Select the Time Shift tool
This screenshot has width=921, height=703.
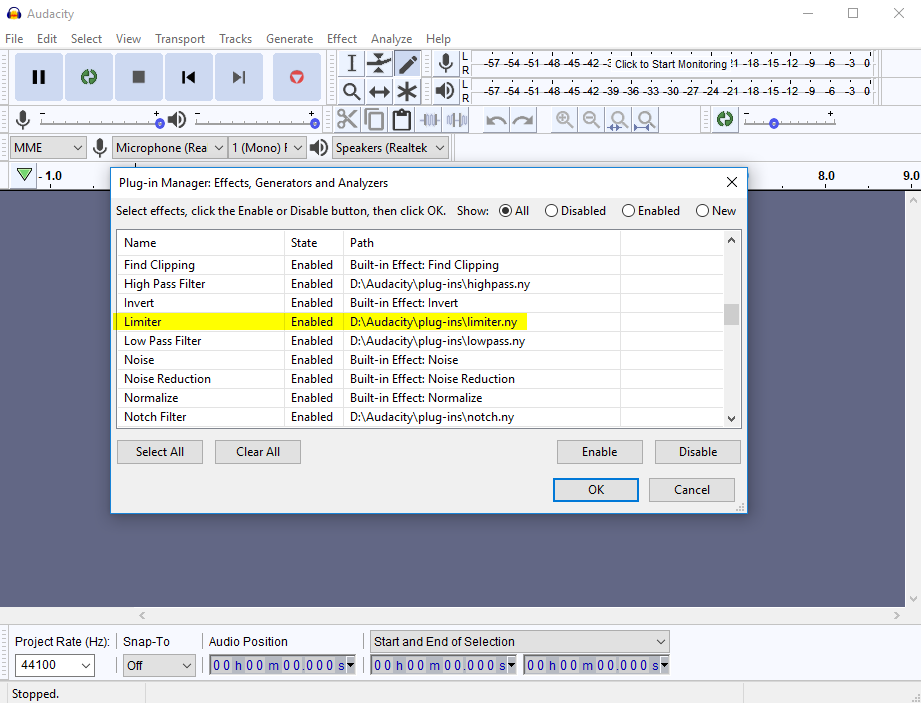[379, 91]
